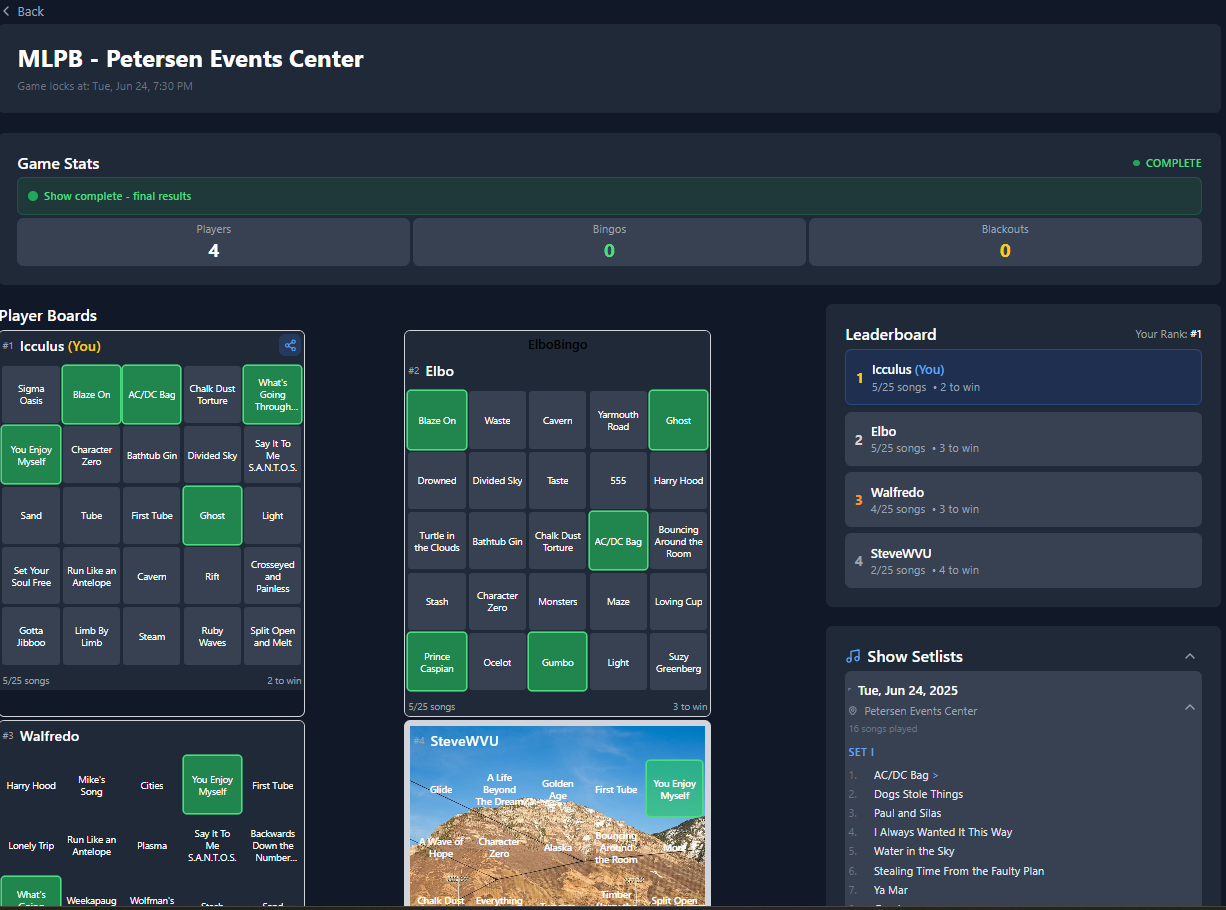Viewport: 1226px width, 910px height.
Task: Click the #2 rank badge on Elbo's board
Action: [x=413, y=370]
